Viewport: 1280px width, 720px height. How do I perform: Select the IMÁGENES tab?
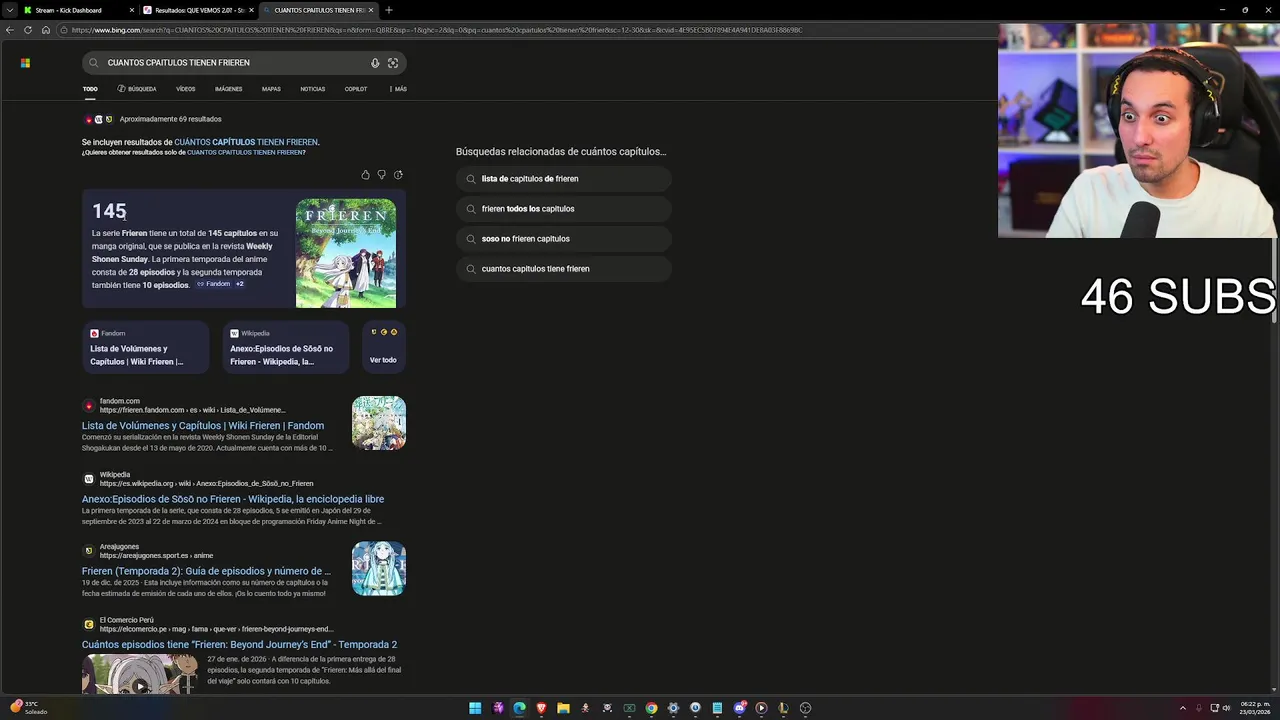point(228,89)
